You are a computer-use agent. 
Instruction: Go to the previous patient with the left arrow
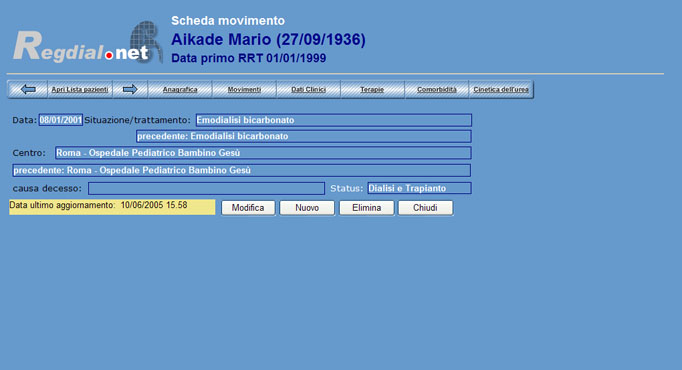tap(28, 89)
